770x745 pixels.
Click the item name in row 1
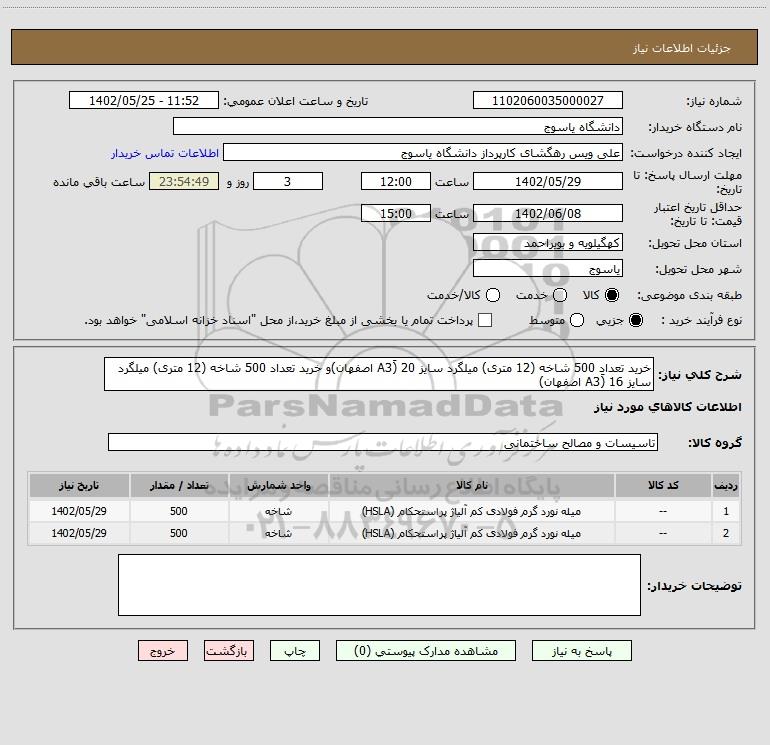coord(471,511)
